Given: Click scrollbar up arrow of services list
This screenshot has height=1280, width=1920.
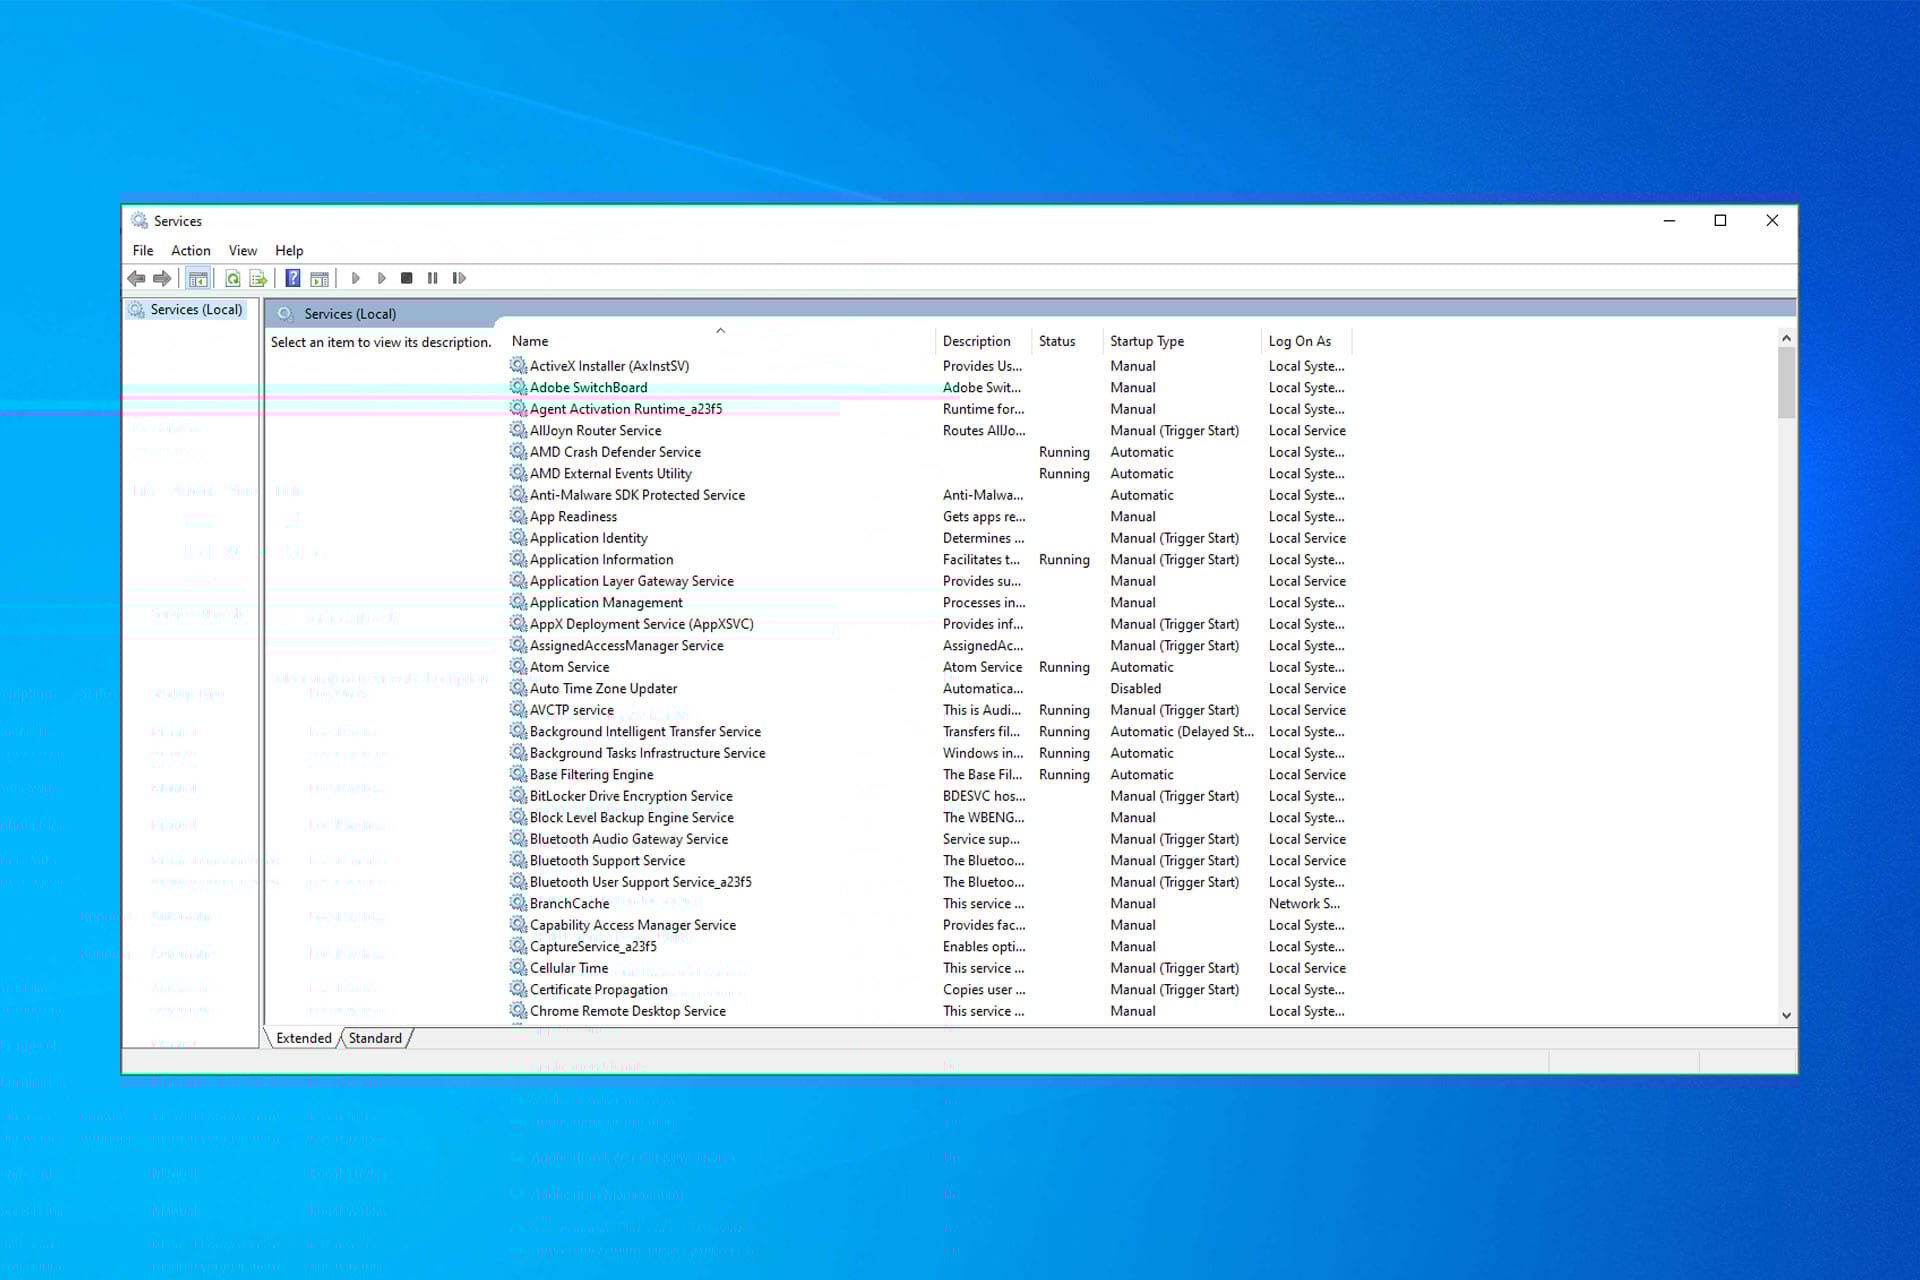Looking at the screenshot, I should click(1786, 338).
